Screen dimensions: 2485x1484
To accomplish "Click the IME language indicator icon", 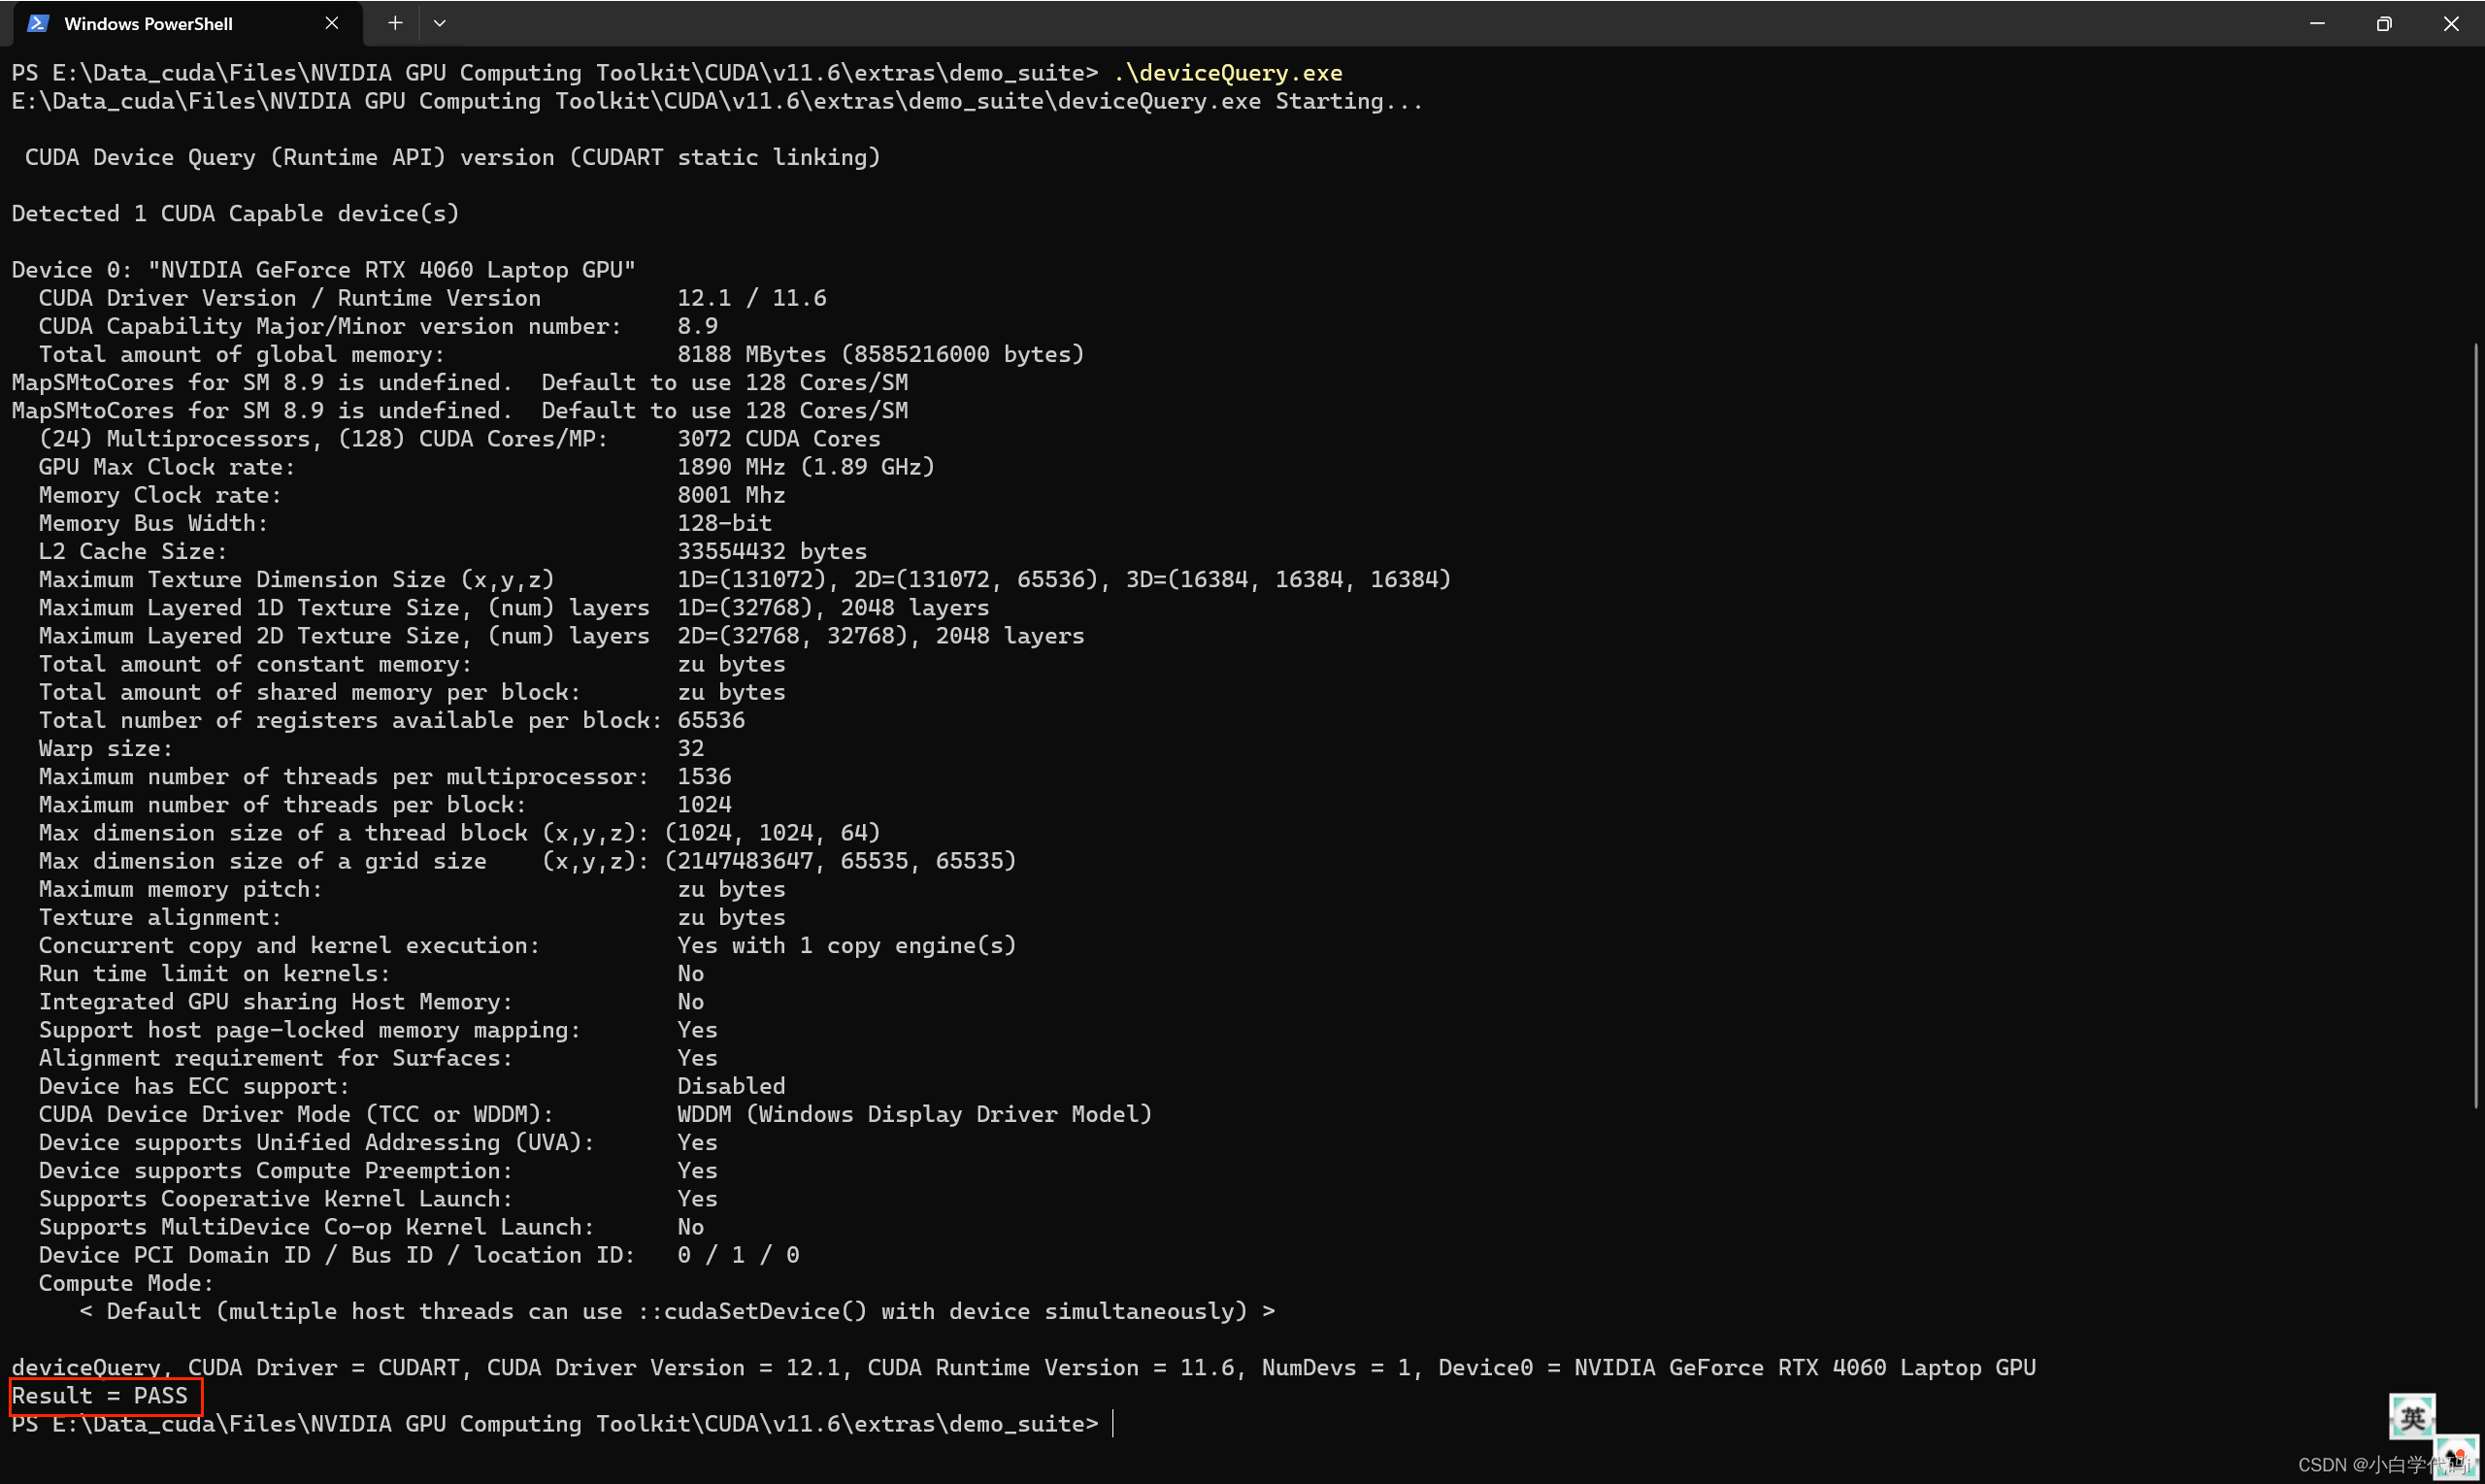I will click(2412, 1417).
